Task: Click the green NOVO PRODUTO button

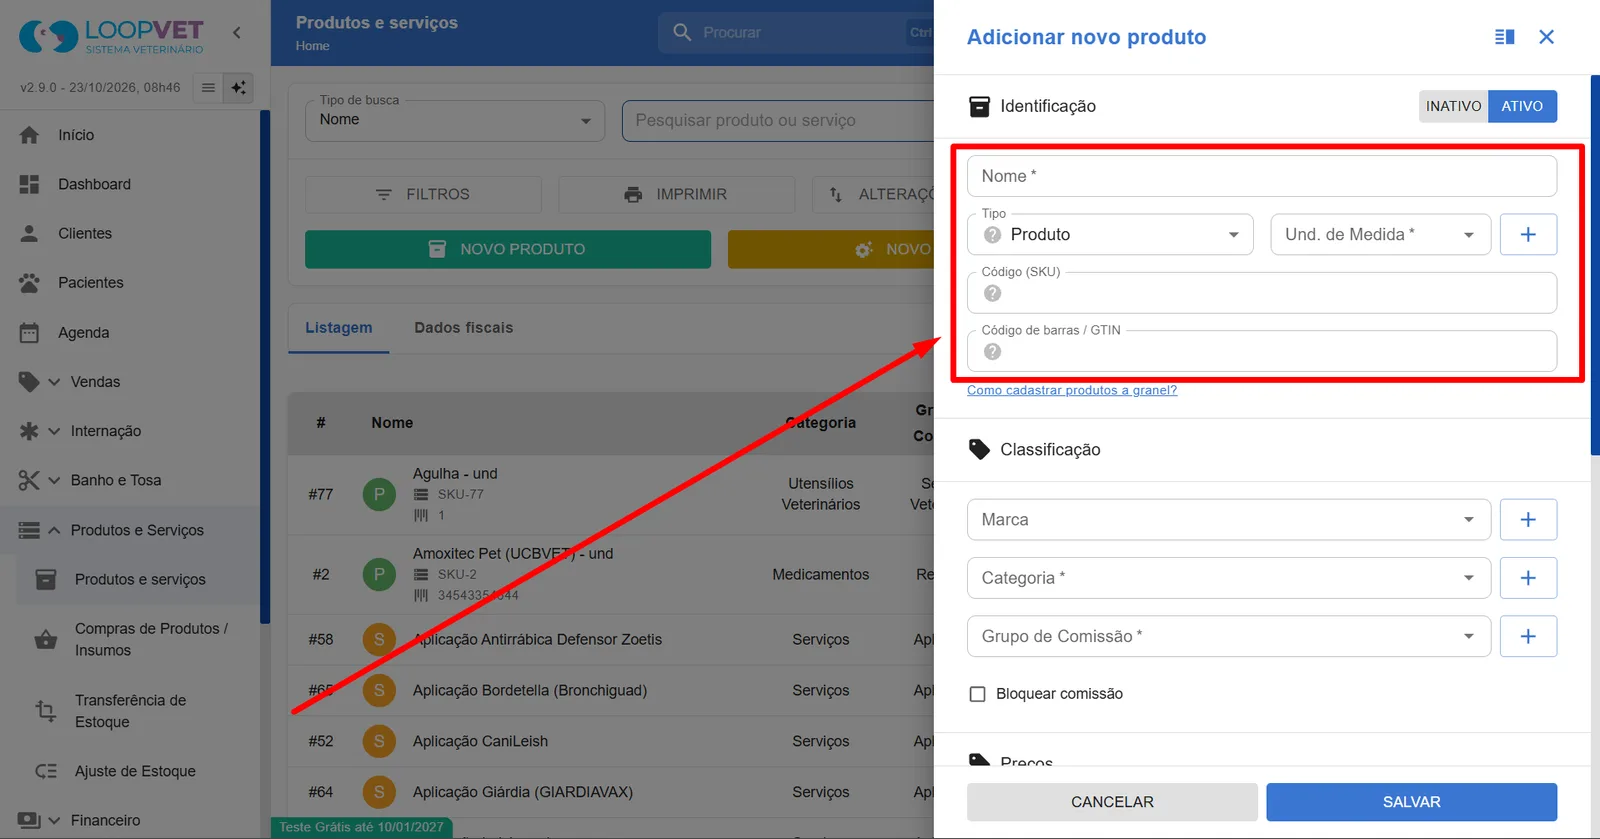Action: [508, 249]
